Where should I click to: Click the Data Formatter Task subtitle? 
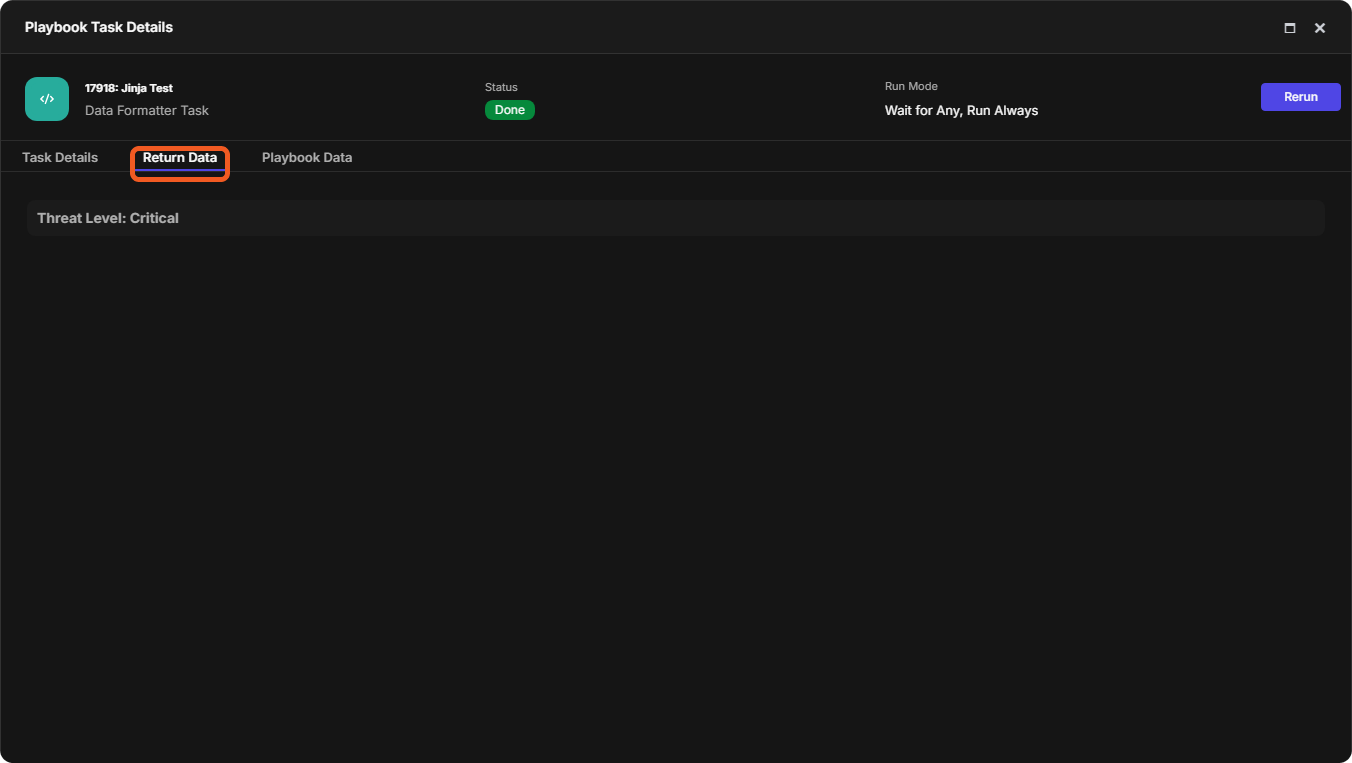pyautogui.click(x=147, y=110)
